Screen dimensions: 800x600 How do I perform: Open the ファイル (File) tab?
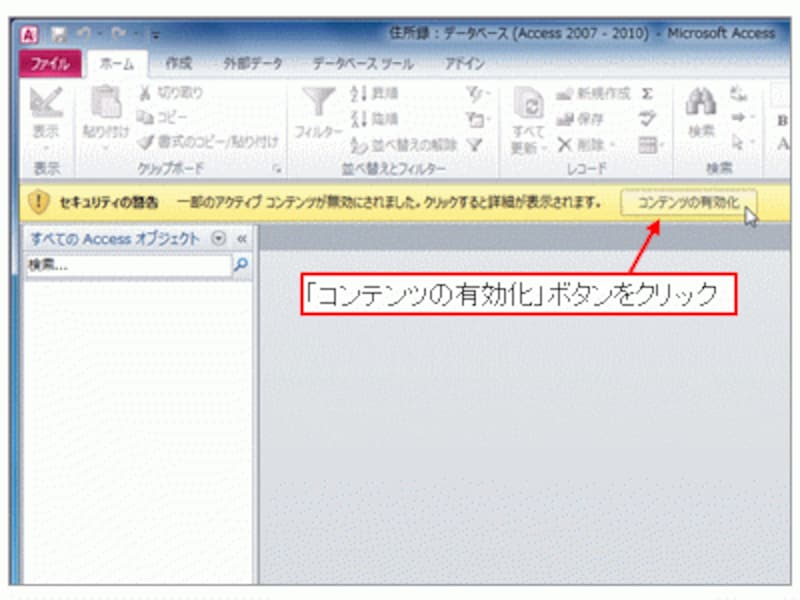coord(50,64)
